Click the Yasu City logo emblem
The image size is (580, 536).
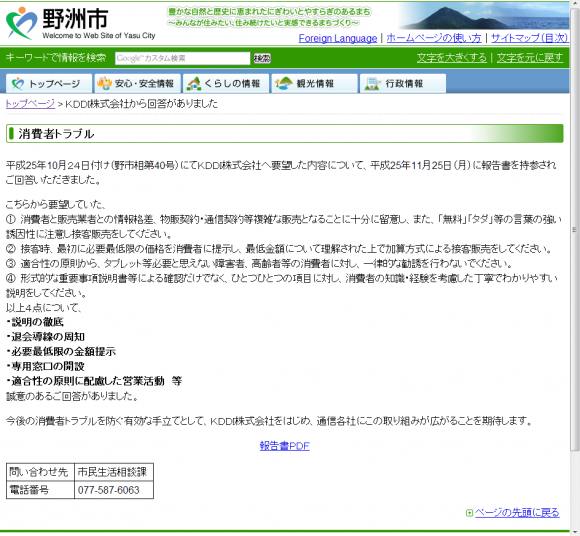coord(21,23)
